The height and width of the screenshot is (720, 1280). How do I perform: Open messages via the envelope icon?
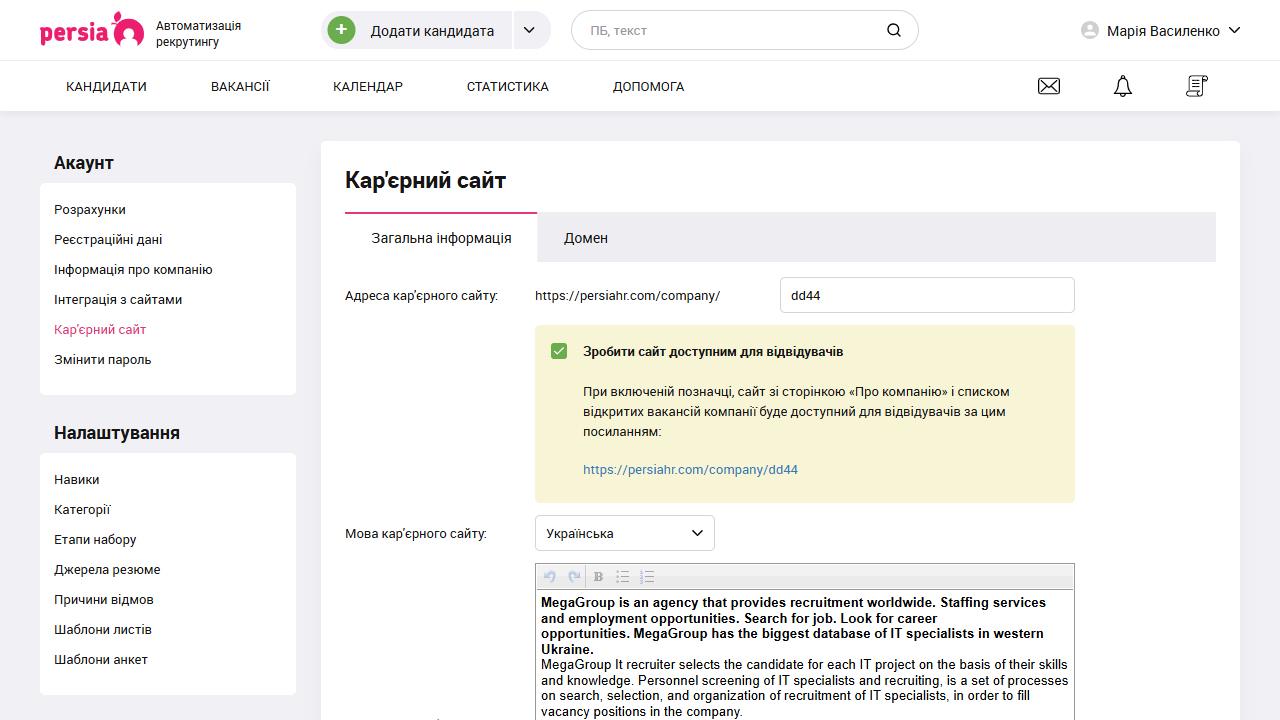pos(1048,86)
